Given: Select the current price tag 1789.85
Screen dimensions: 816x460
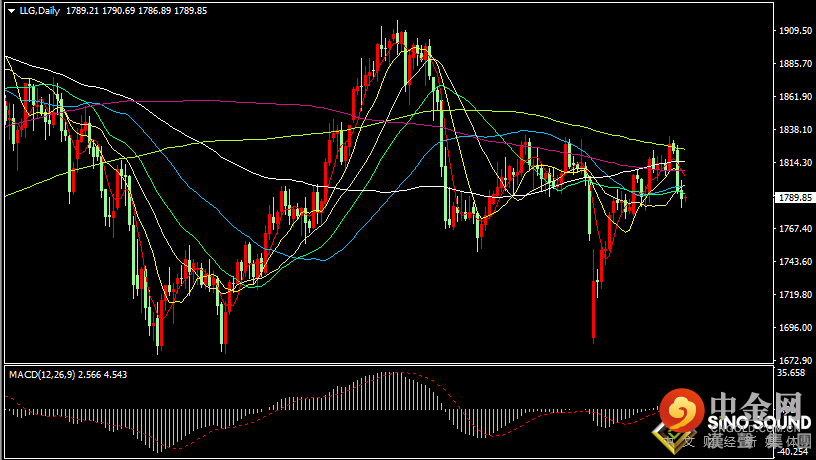Looking at the screenshot, I should click(x=793, y=198).
